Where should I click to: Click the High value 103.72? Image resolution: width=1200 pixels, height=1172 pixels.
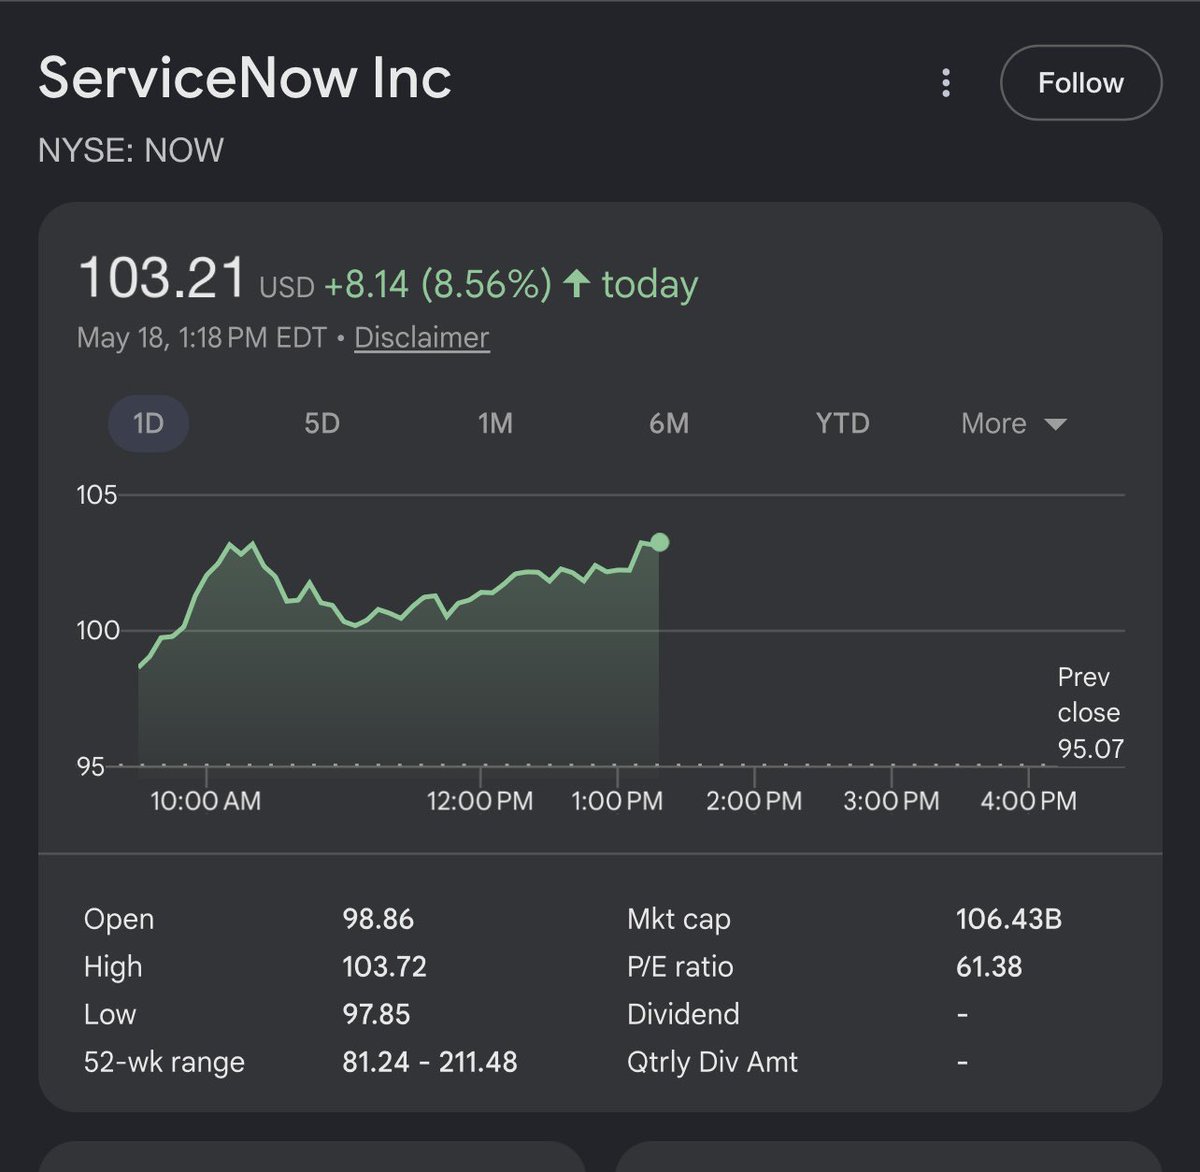coord(384,967)
